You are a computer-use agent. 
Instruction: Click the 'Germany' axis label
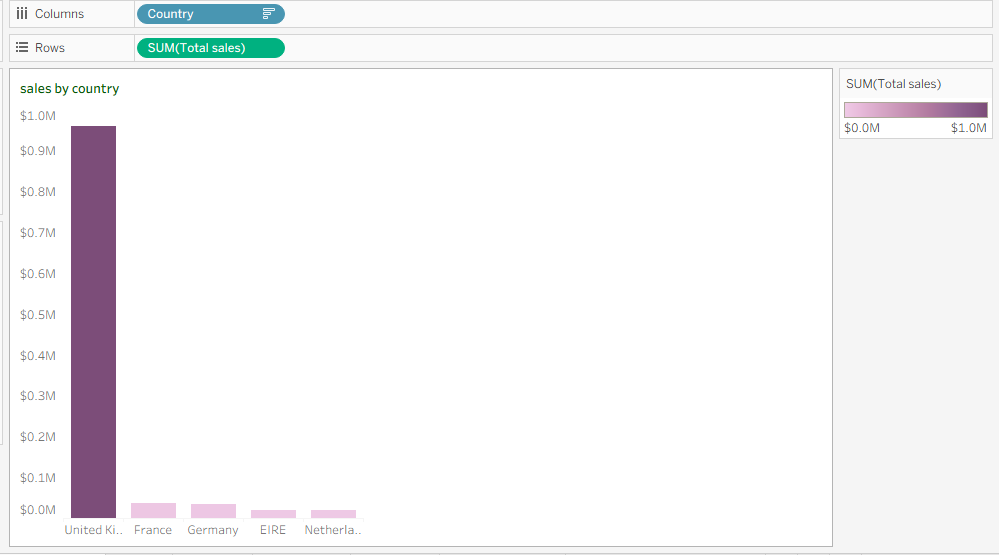(213, 530)
